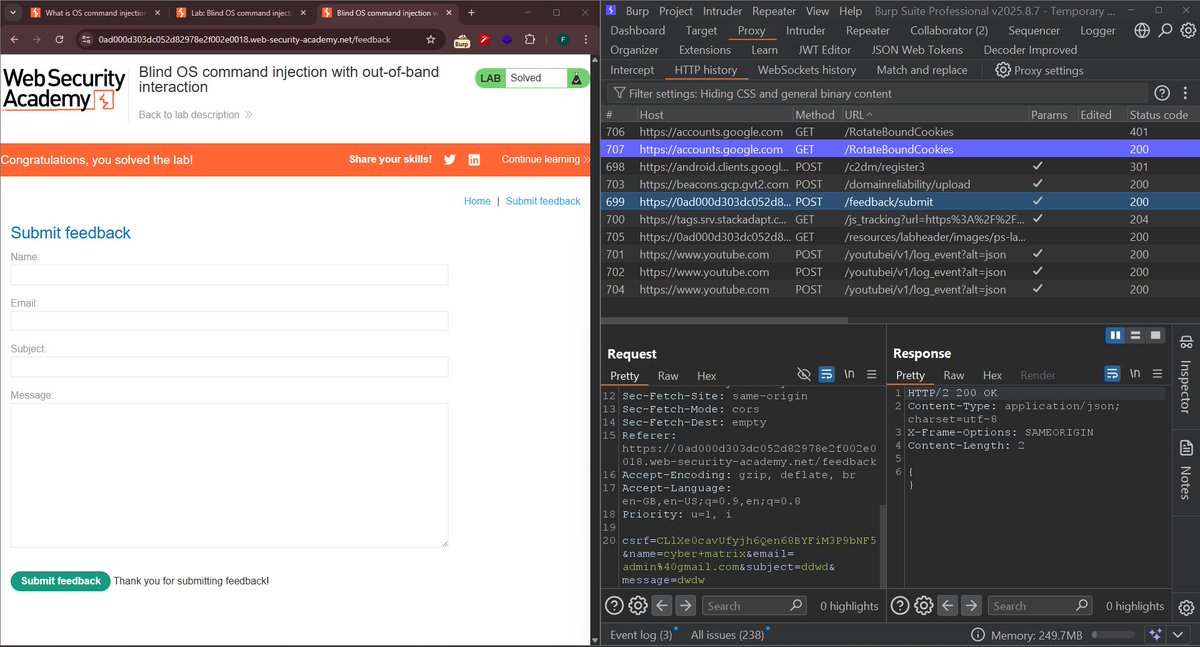Click inside the Message text area
The height and width of the screenshot is (647, 1200).
click(230, 470)
